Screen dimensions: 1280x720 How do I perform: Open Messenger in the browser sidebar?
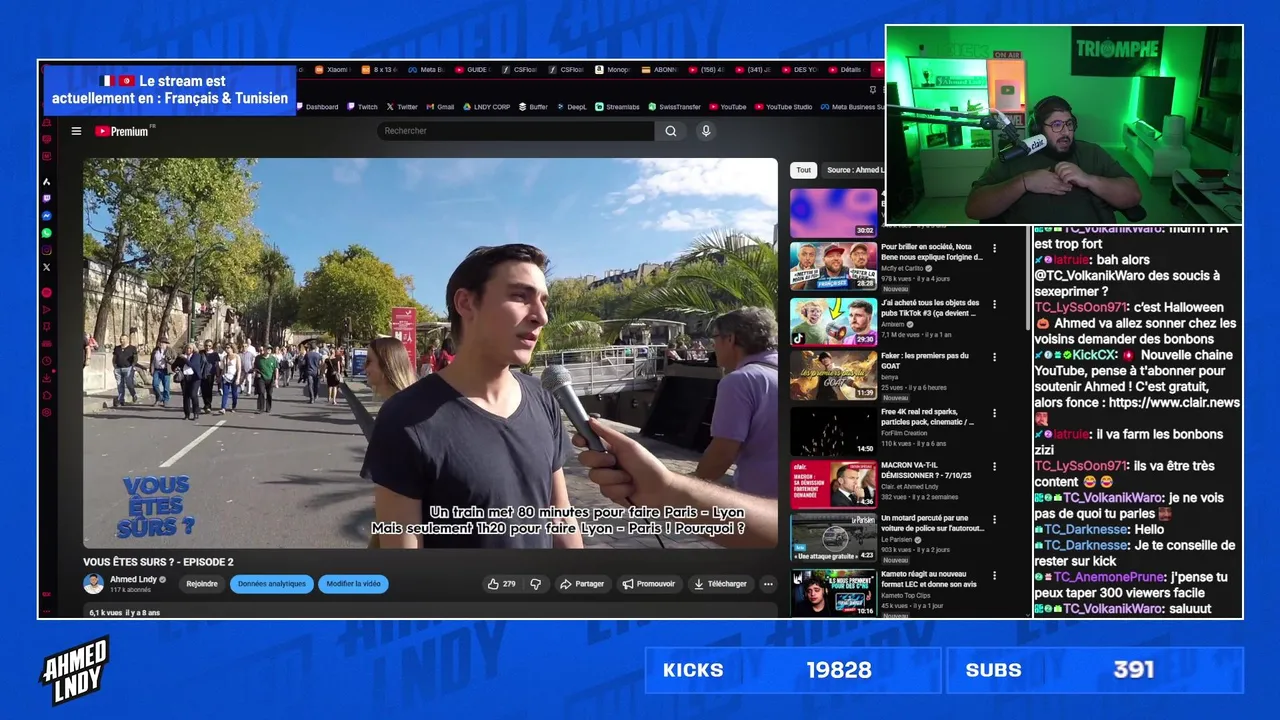click(46, 215)
